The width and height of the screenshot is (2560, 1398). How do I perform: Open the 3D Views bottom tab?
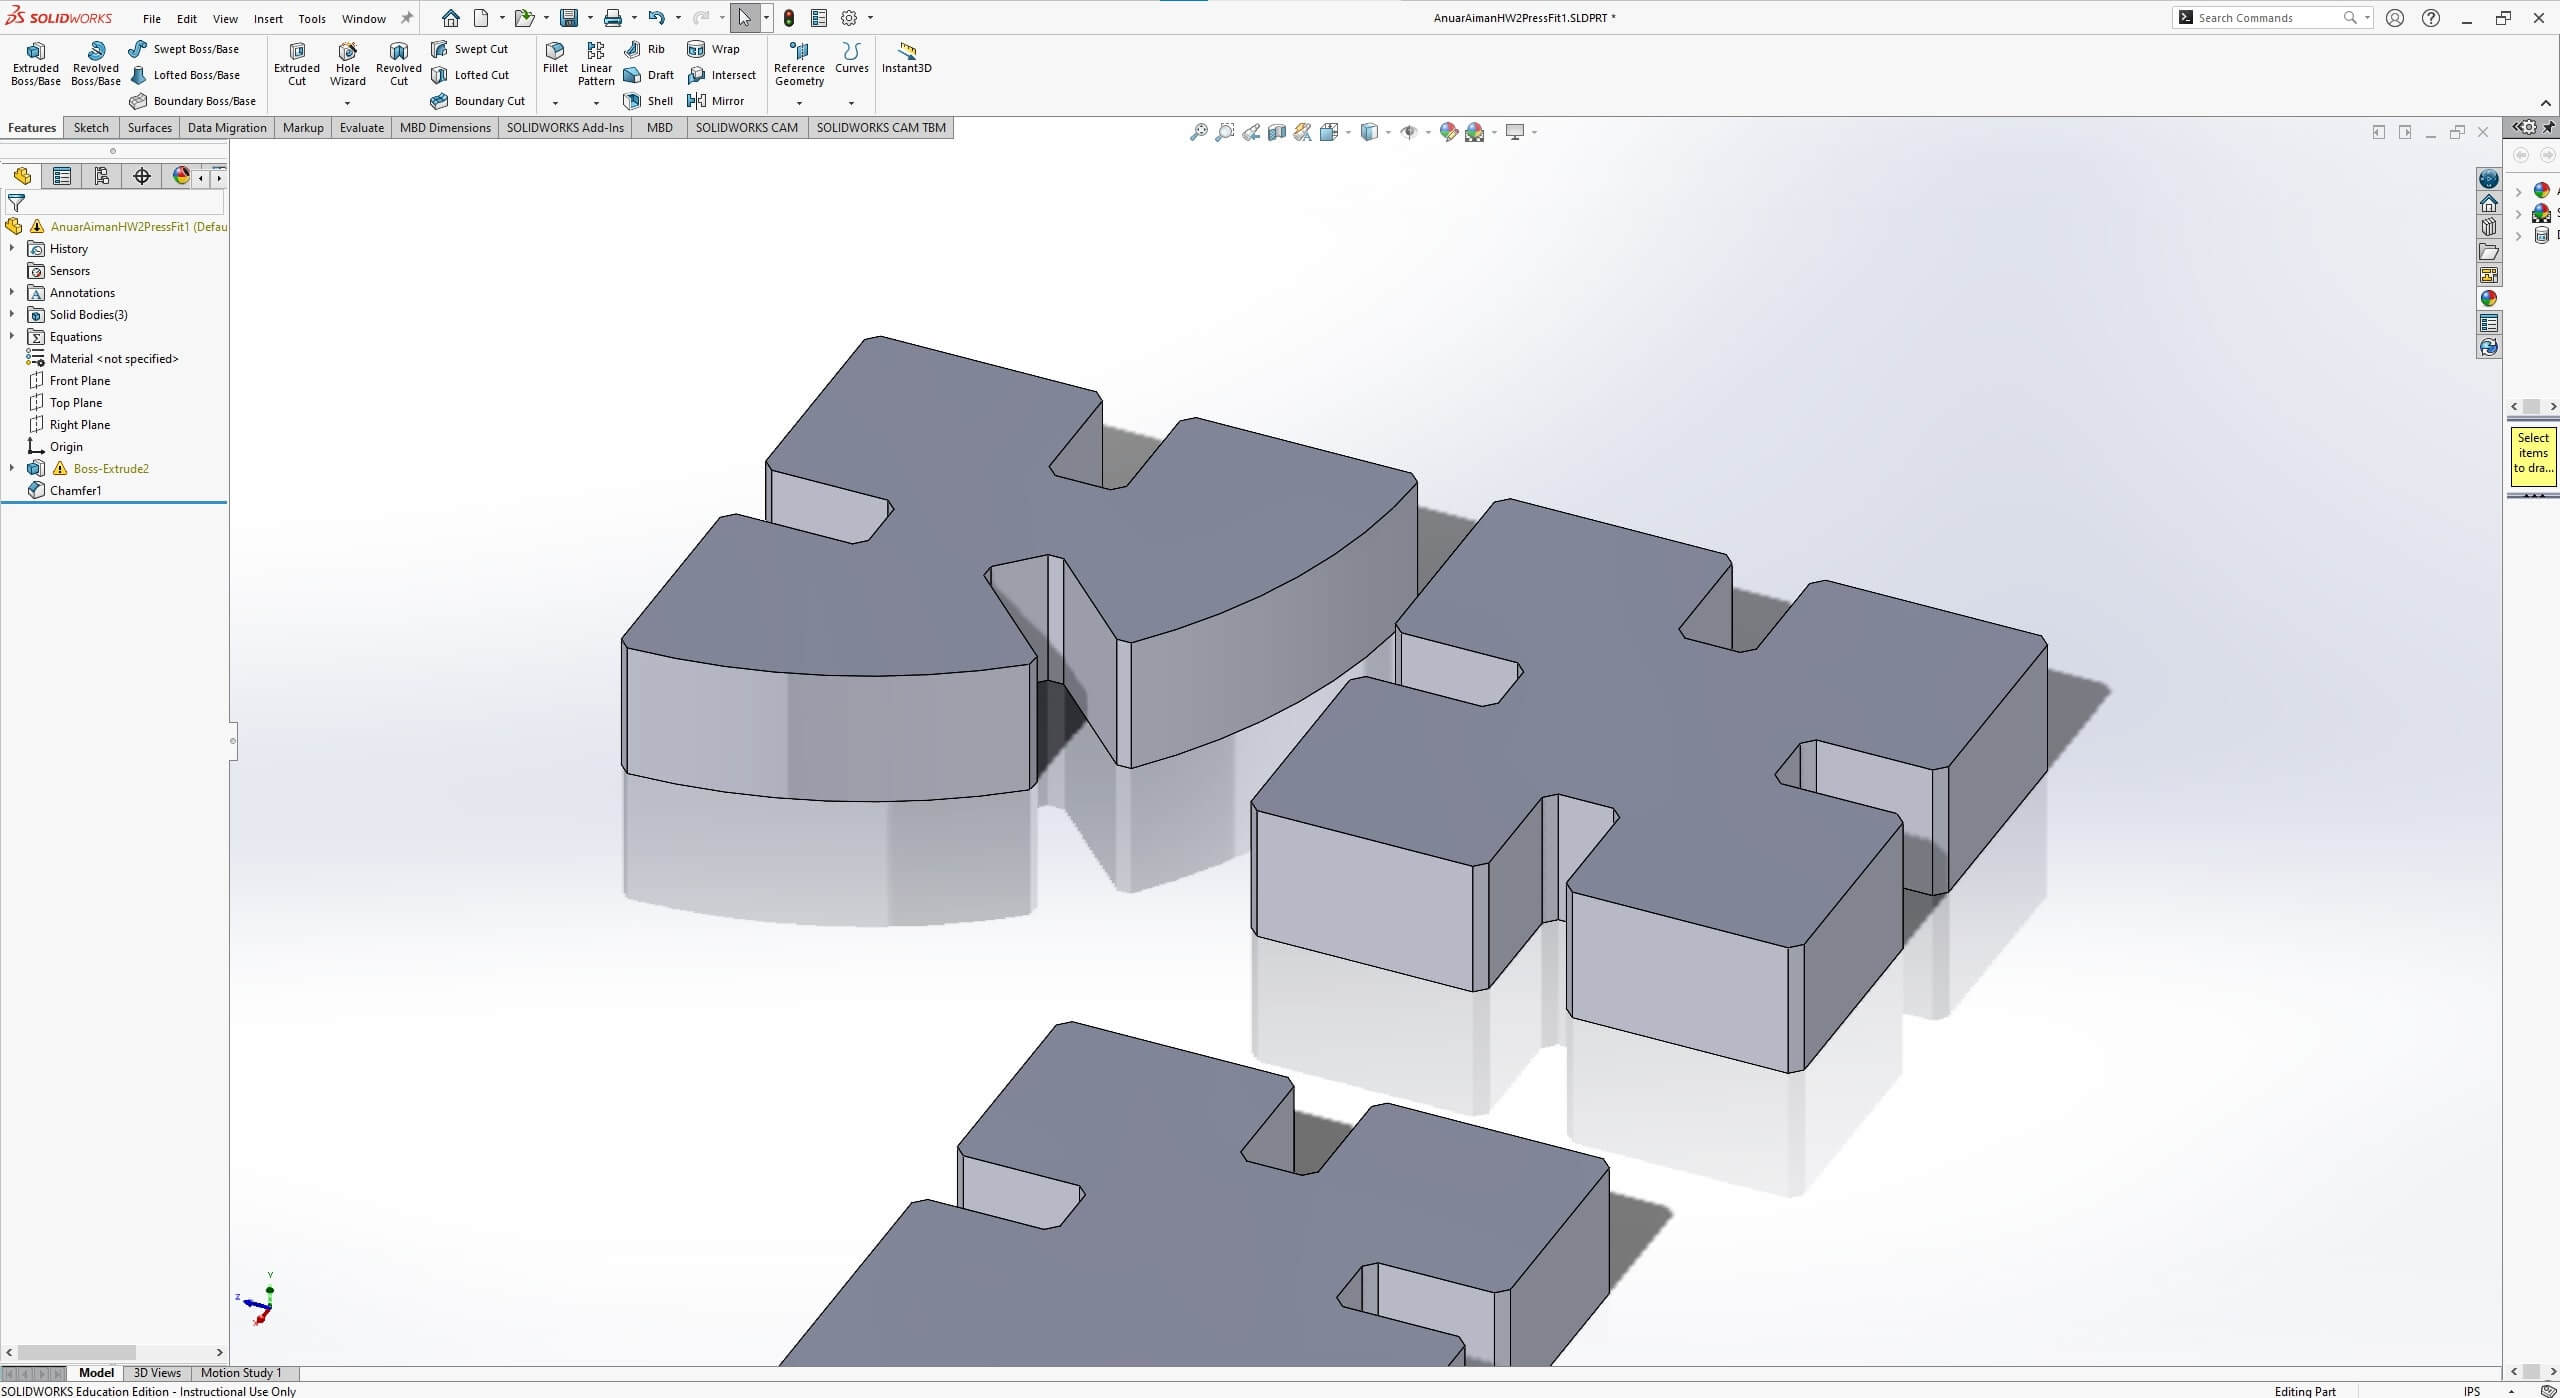point(157,1373)
